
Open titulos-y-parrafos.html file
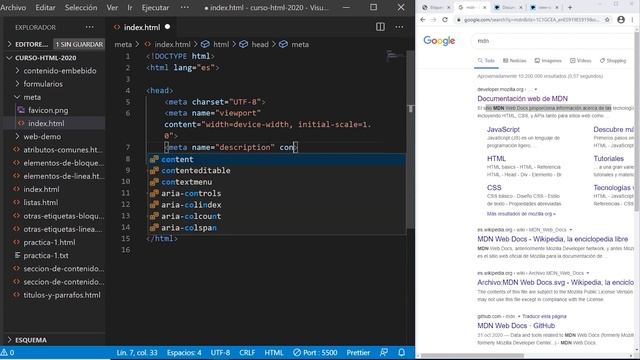tap(62, 295)
